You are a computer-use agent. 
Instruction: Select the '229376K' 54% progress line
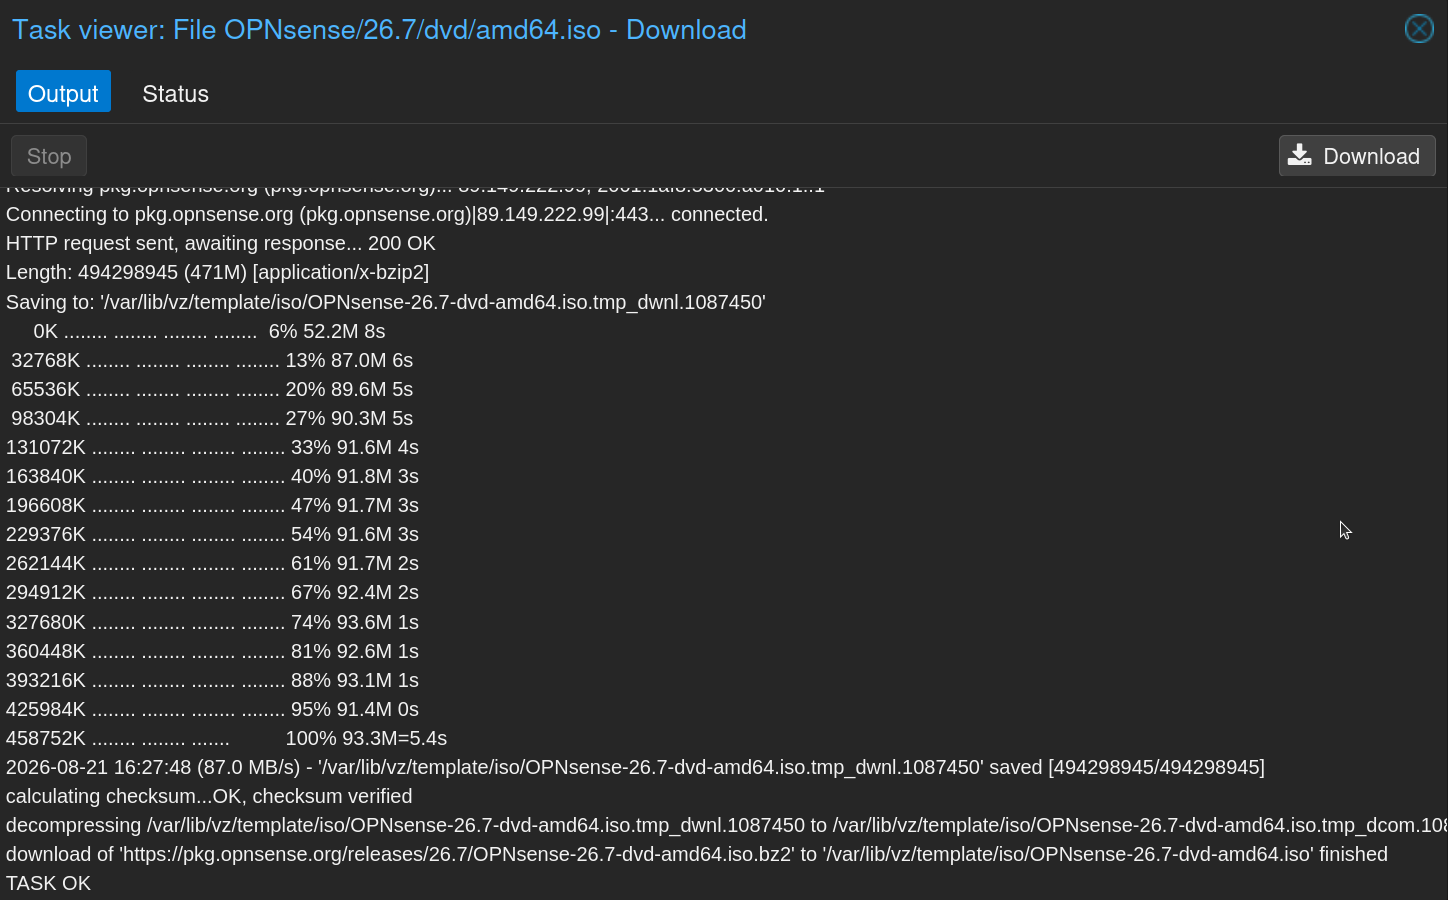(212, 534)
